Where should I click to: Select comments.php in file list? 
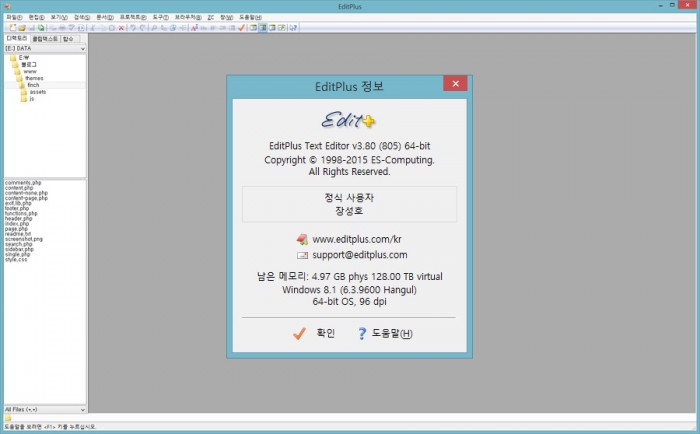[x=23, y=183]
